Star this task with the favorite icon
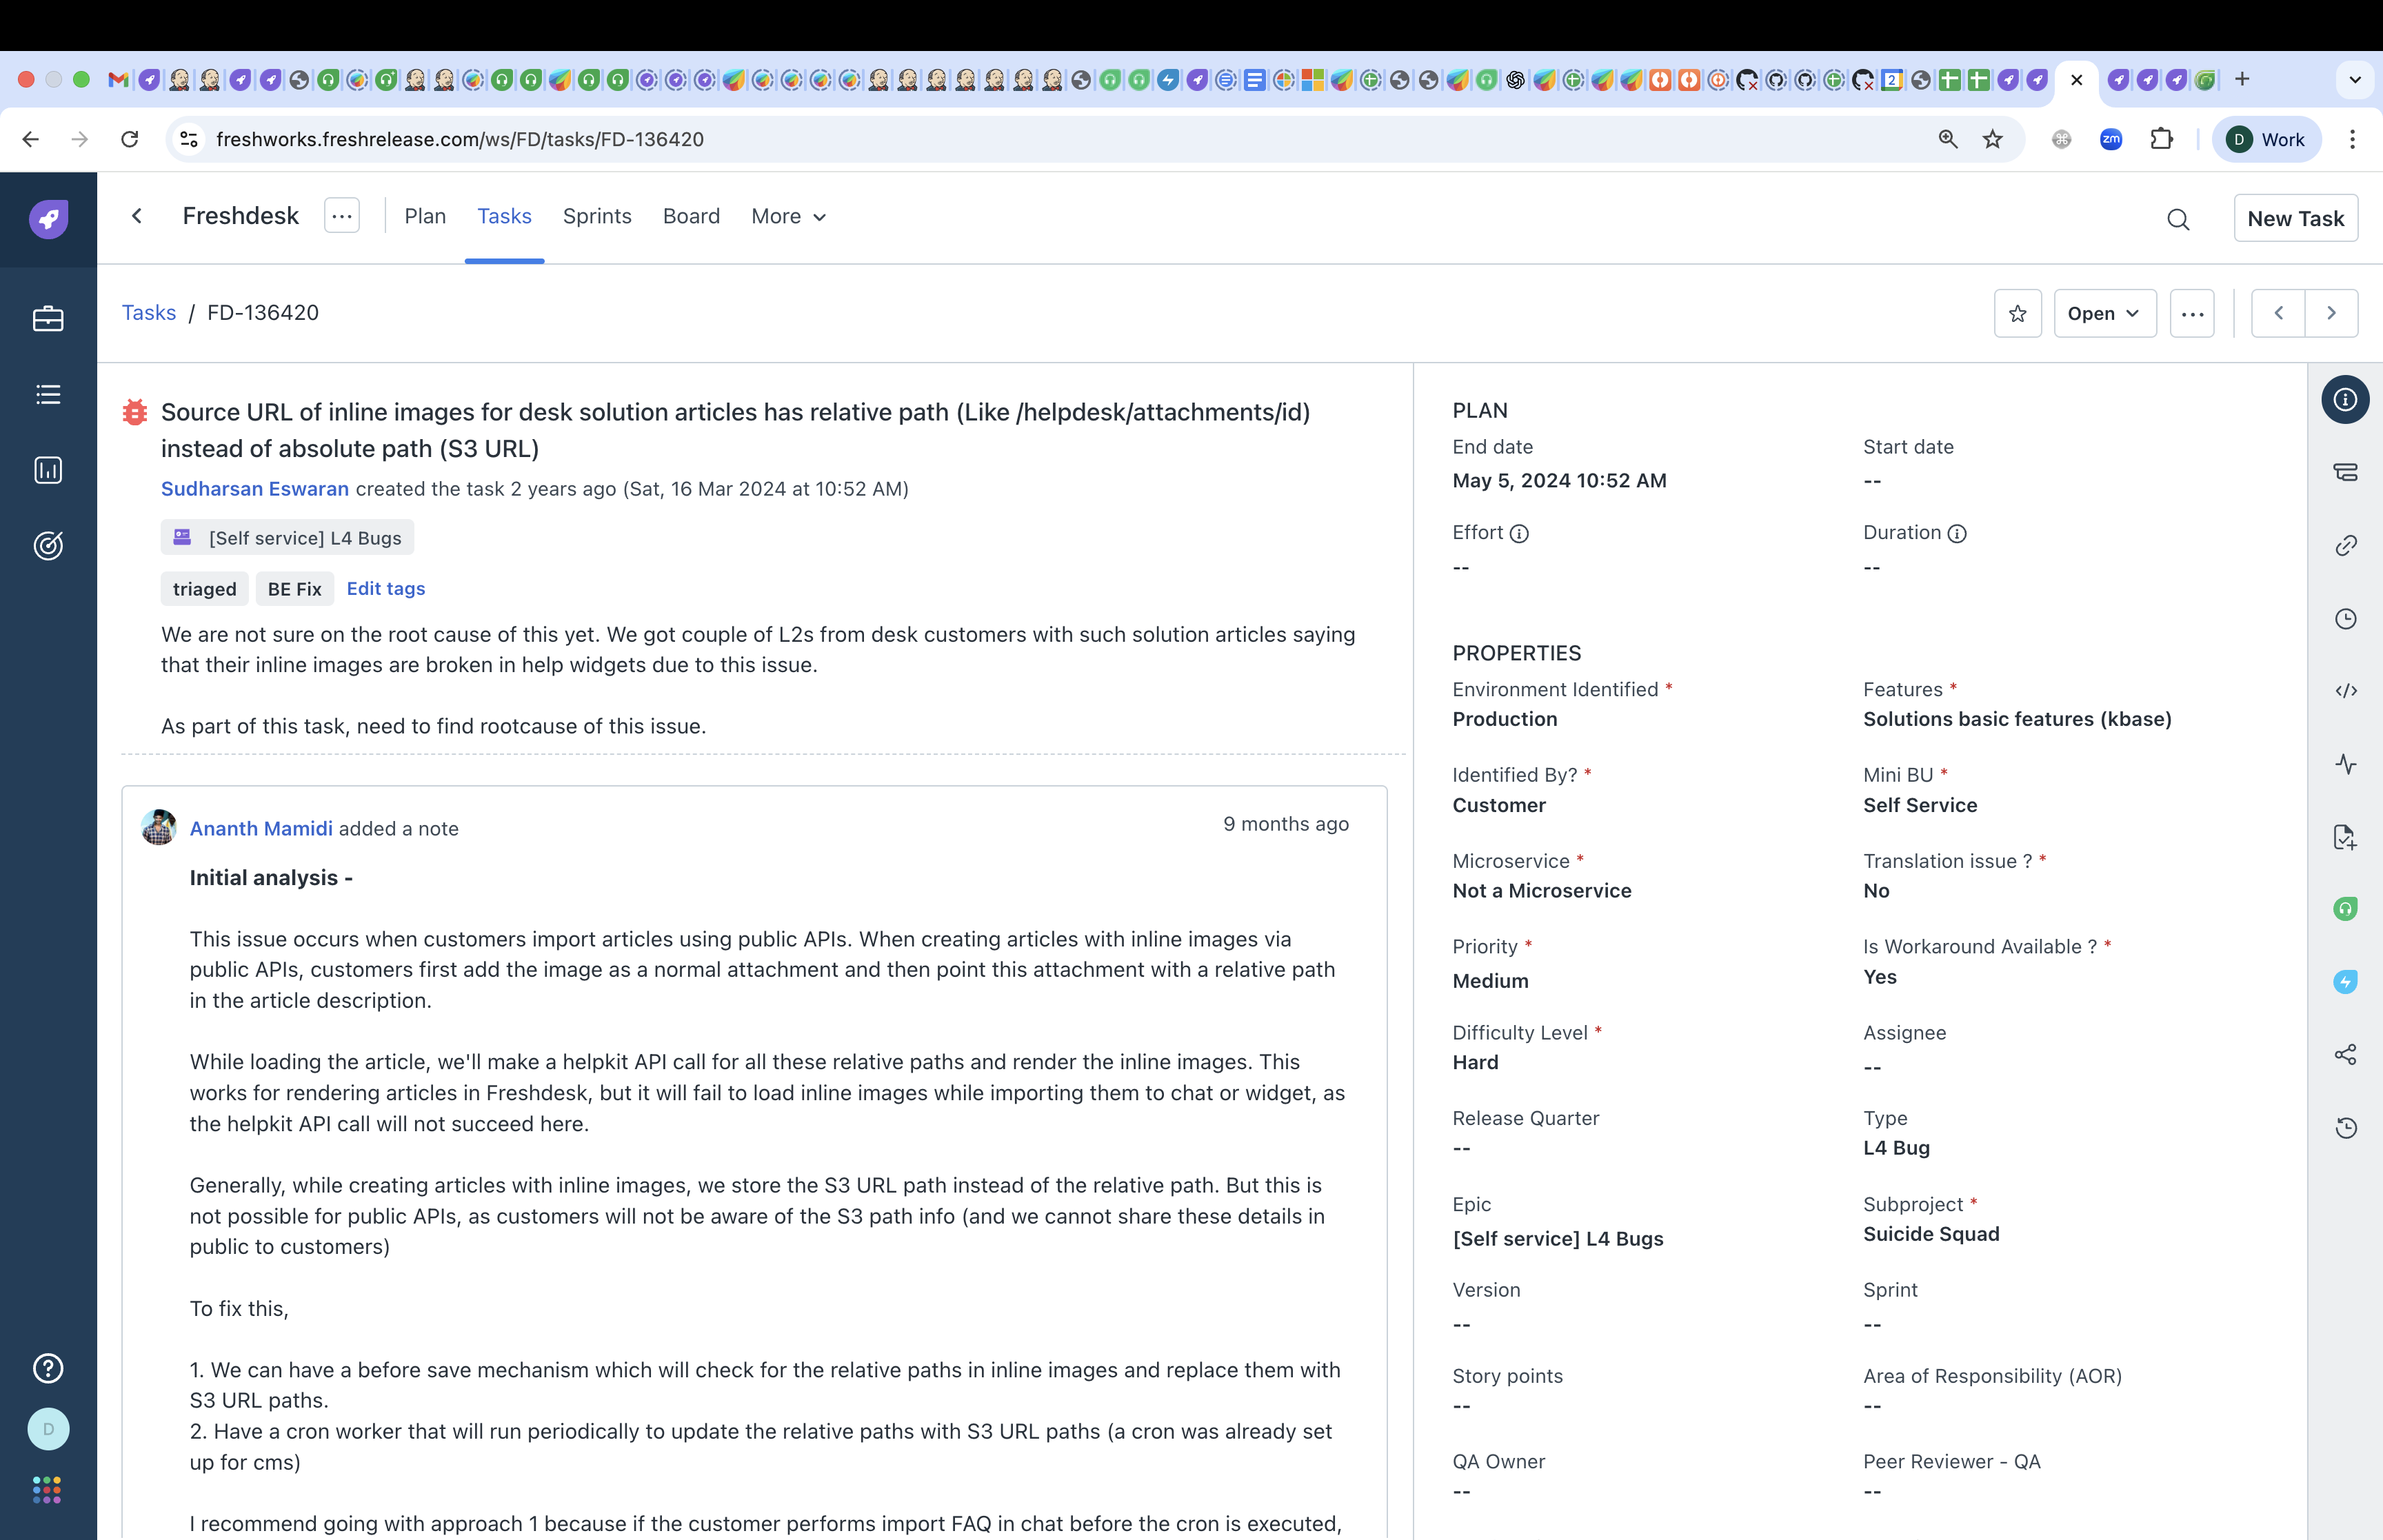2383x1540 pixels. (2017, 313)
